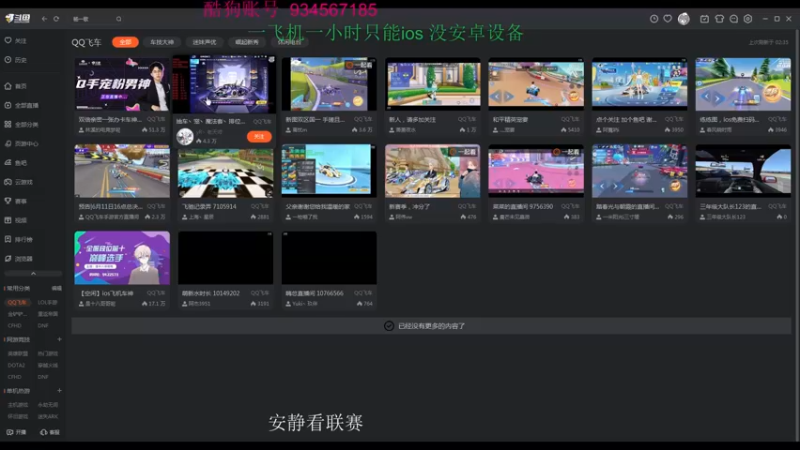
Task: Open 云游戏 in the sidebar
Action: 19,182
